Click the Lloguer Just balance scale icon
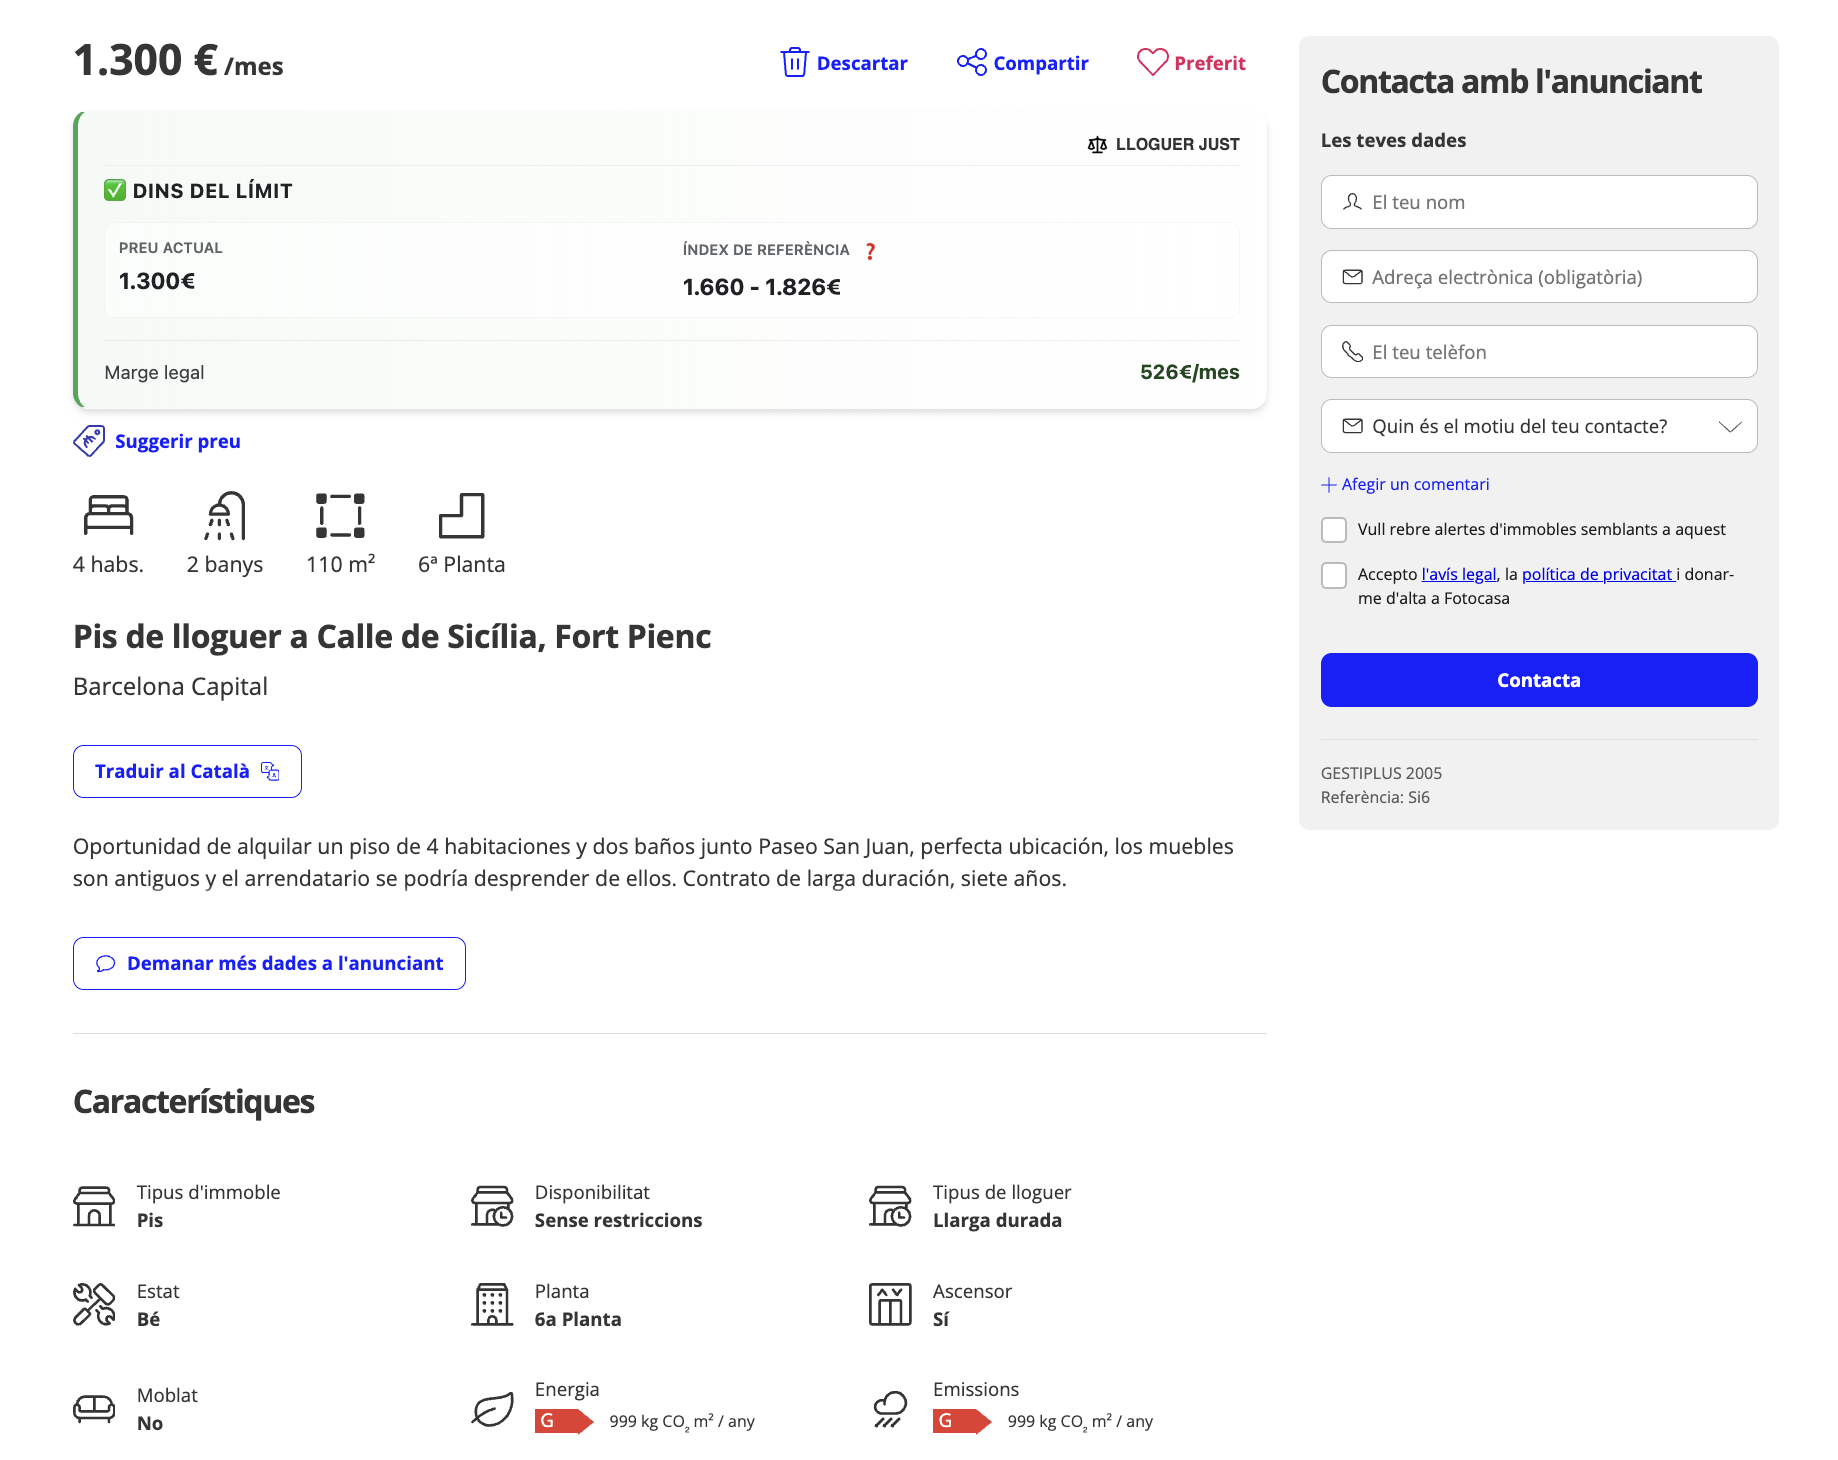This screenshot has width=1838, height=1460. (1097, 145)
